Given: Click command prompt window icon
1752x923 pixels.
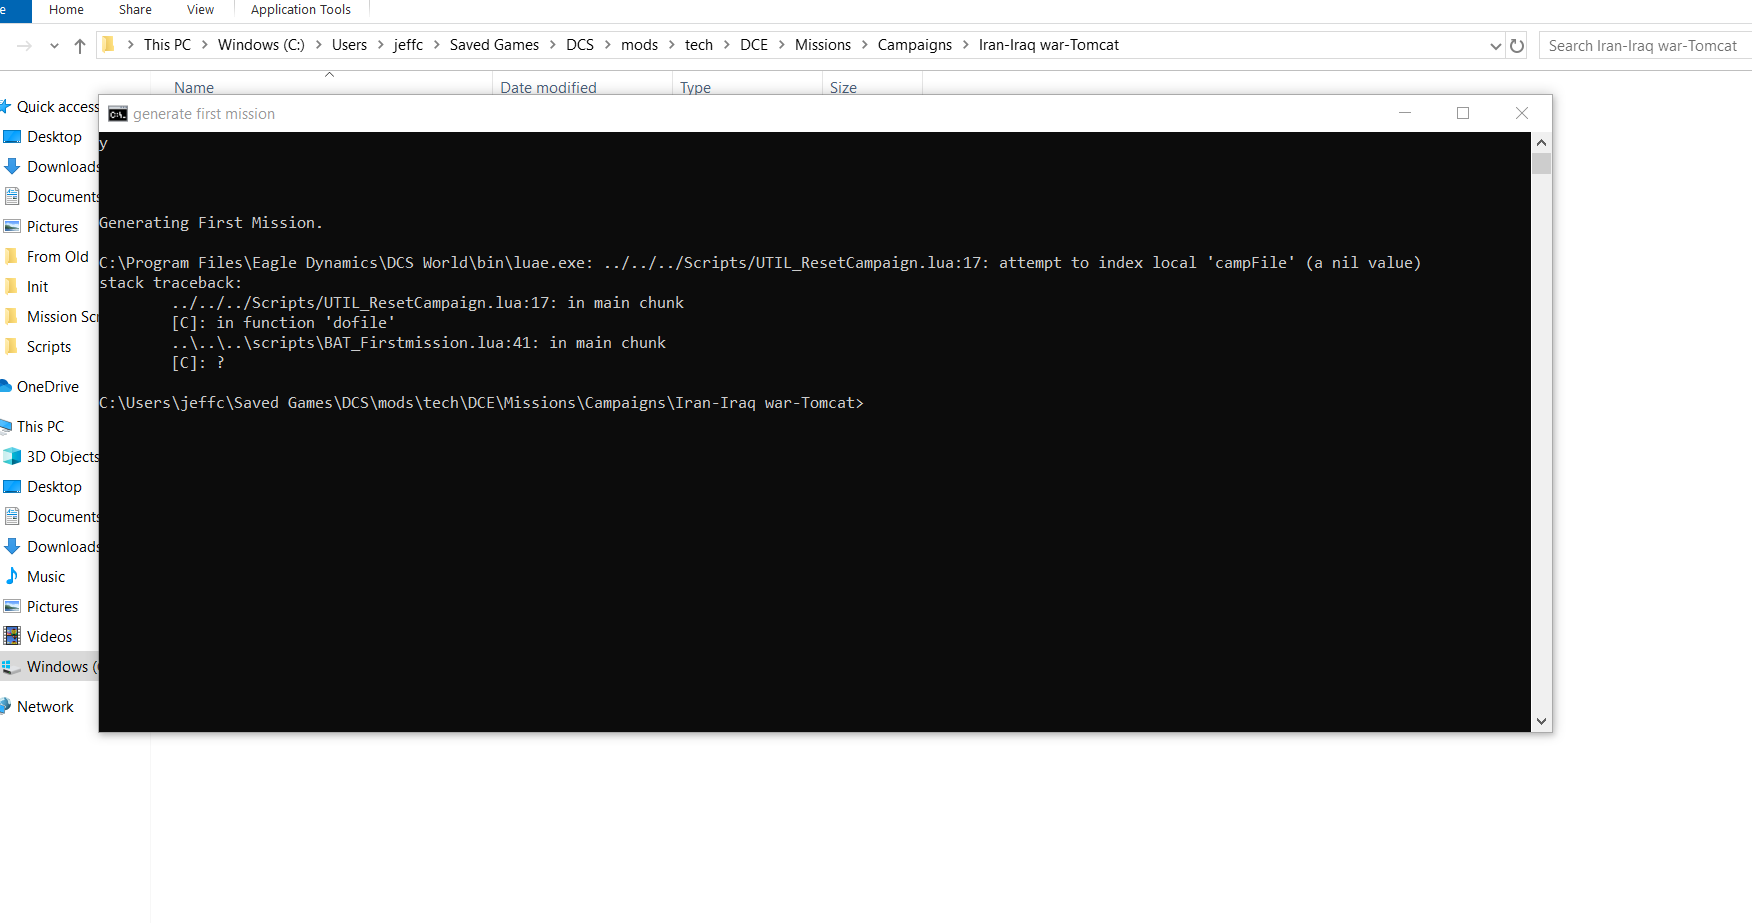Looking at the screenshot, I should (118, 114).
